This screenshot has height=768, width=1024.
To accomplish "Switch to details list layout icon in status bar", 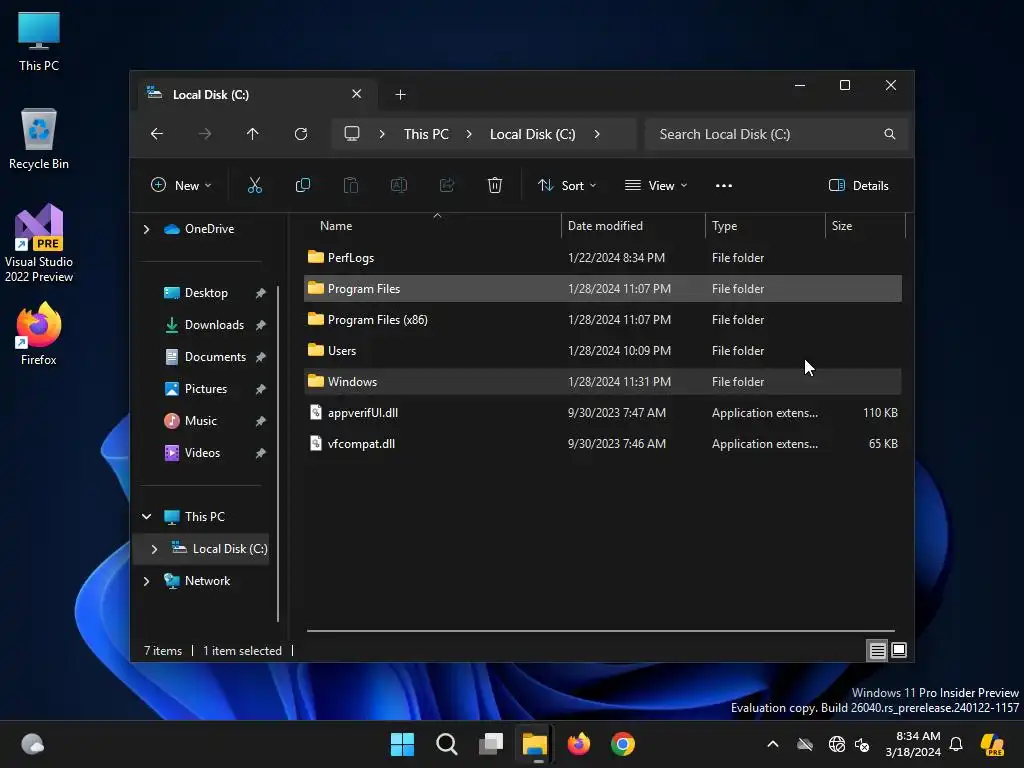I will click(877, 650).
